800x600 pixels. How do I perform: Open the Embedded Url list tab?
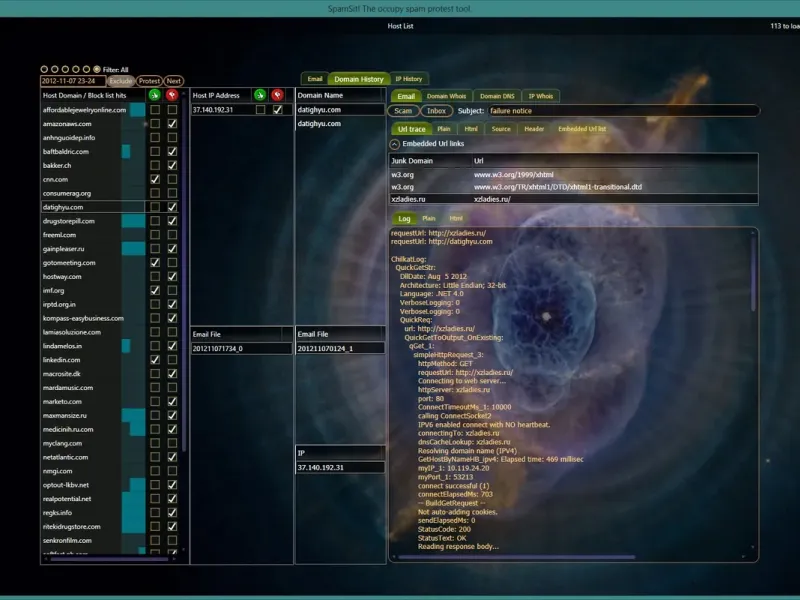coord(582,129)
